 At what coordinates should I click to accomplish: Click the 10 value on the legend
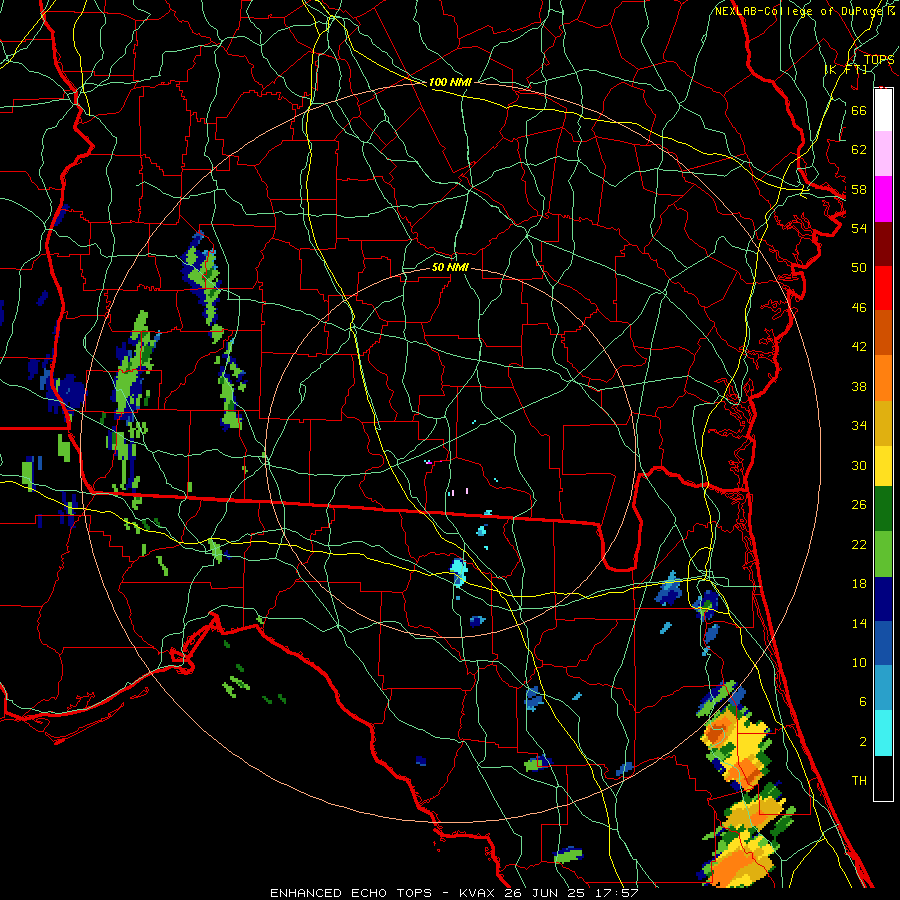click(859, 662)
